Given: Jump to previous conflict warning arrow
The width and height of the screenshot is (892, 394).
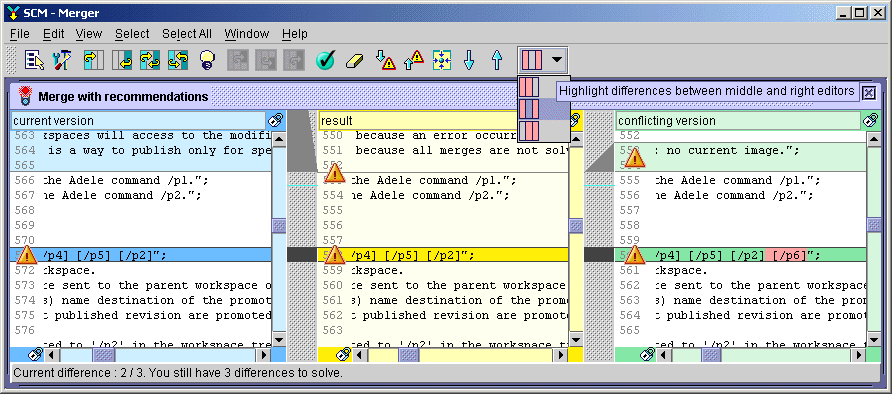Looking at the screenshot, I should (414, 60).
